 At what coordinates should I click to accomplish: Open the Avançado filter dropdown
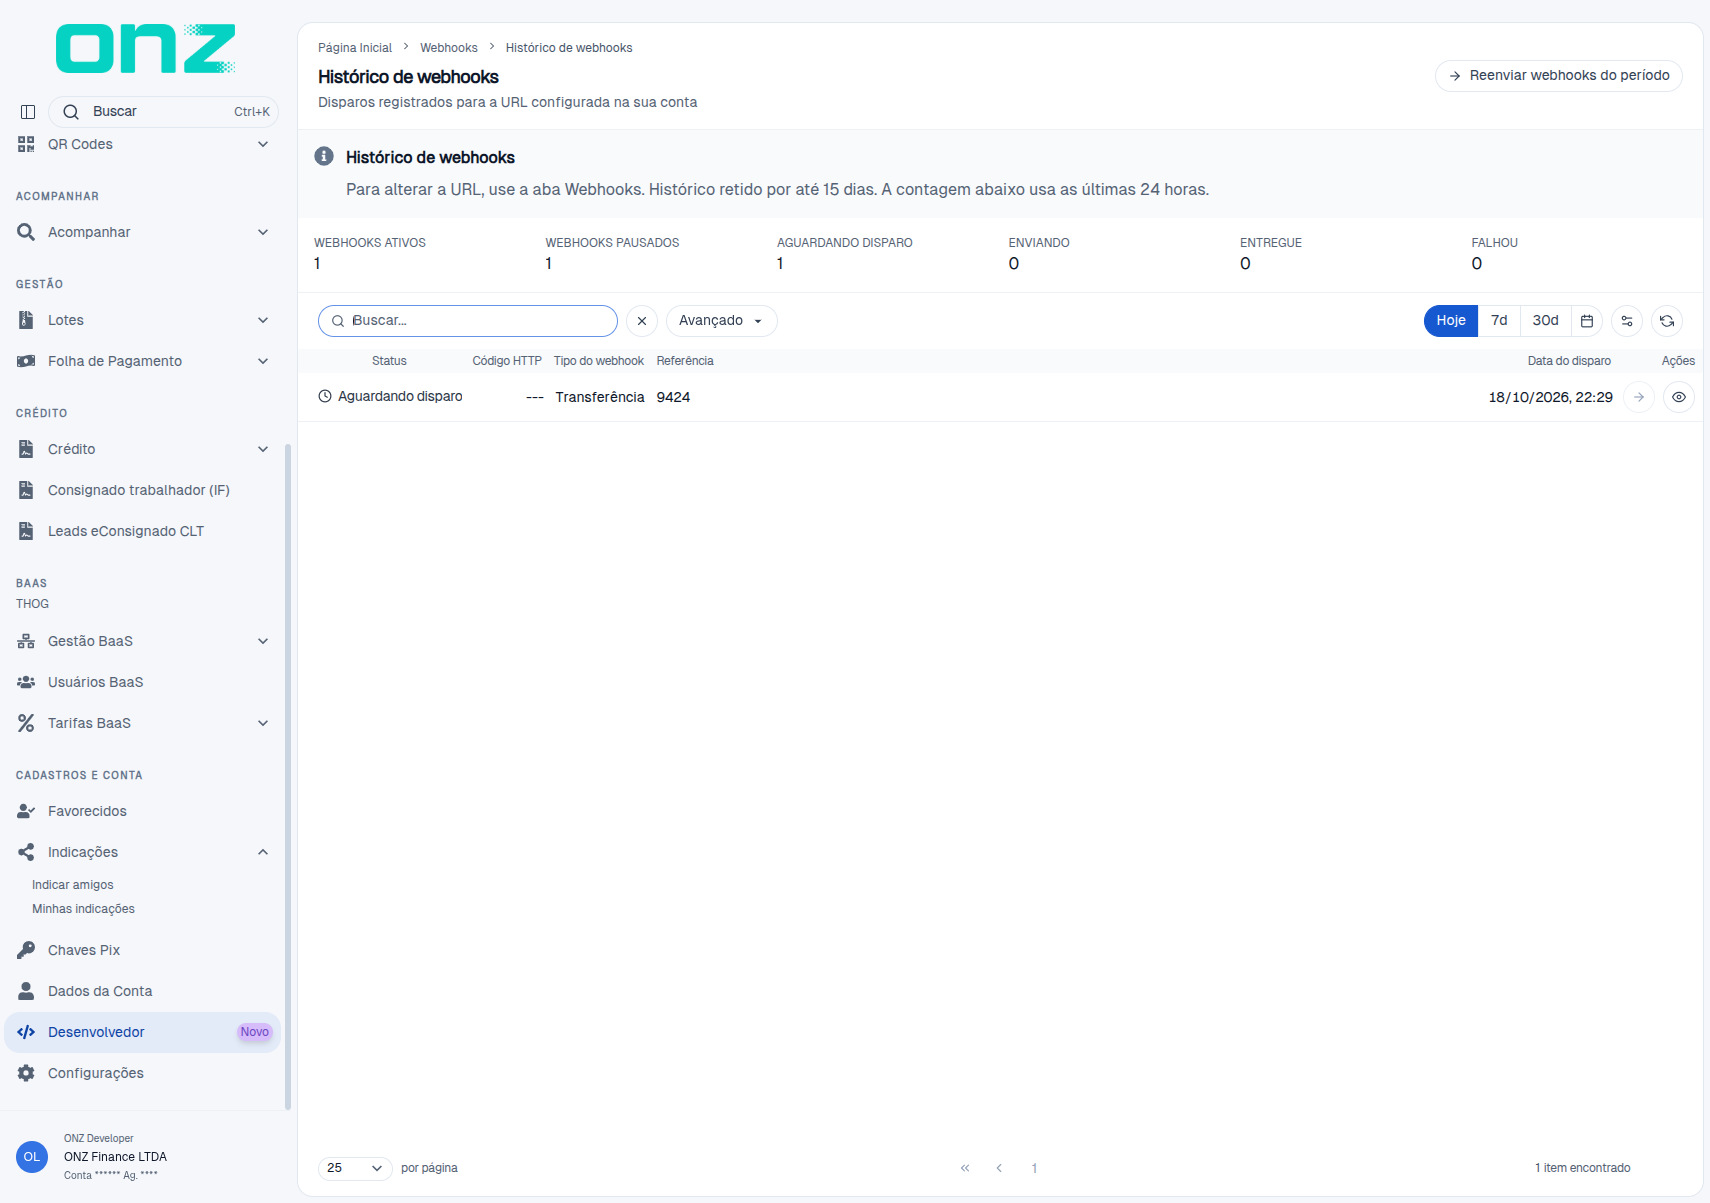point(721,321)
